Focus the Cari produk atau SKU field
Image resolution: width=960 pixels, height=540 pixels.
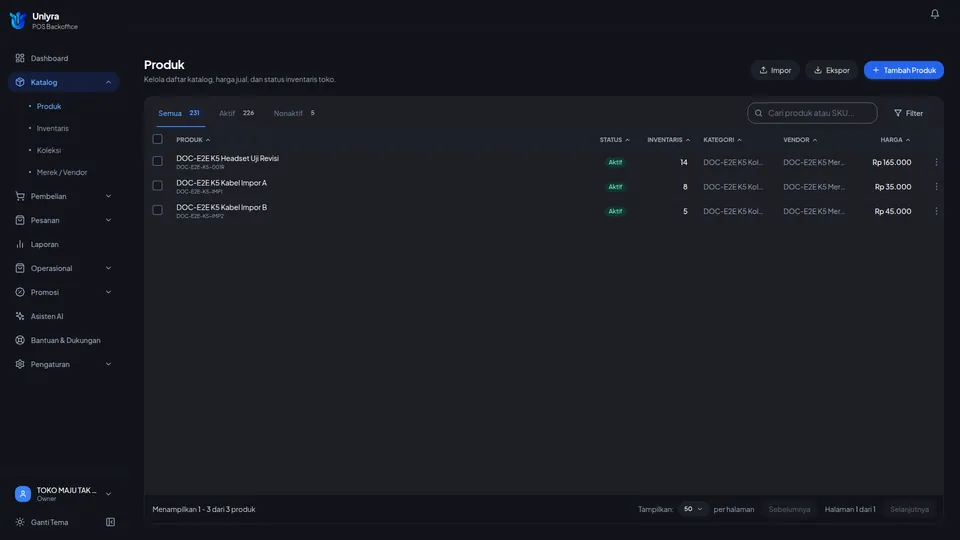click(812, 113)
